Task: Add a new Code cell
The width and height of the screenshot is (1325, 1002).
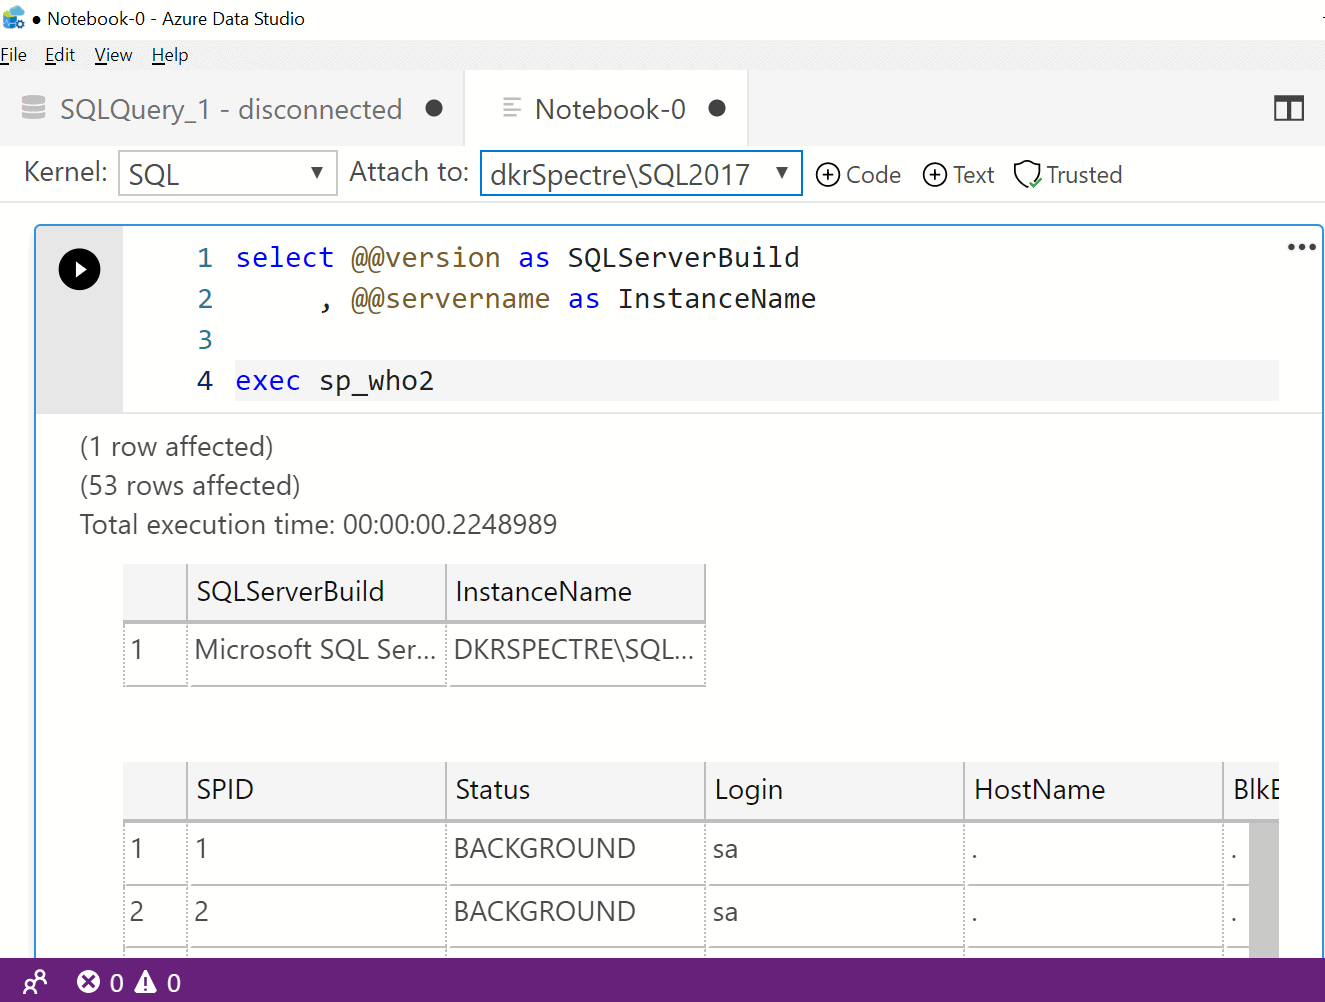Action: (x=858, y=175)
